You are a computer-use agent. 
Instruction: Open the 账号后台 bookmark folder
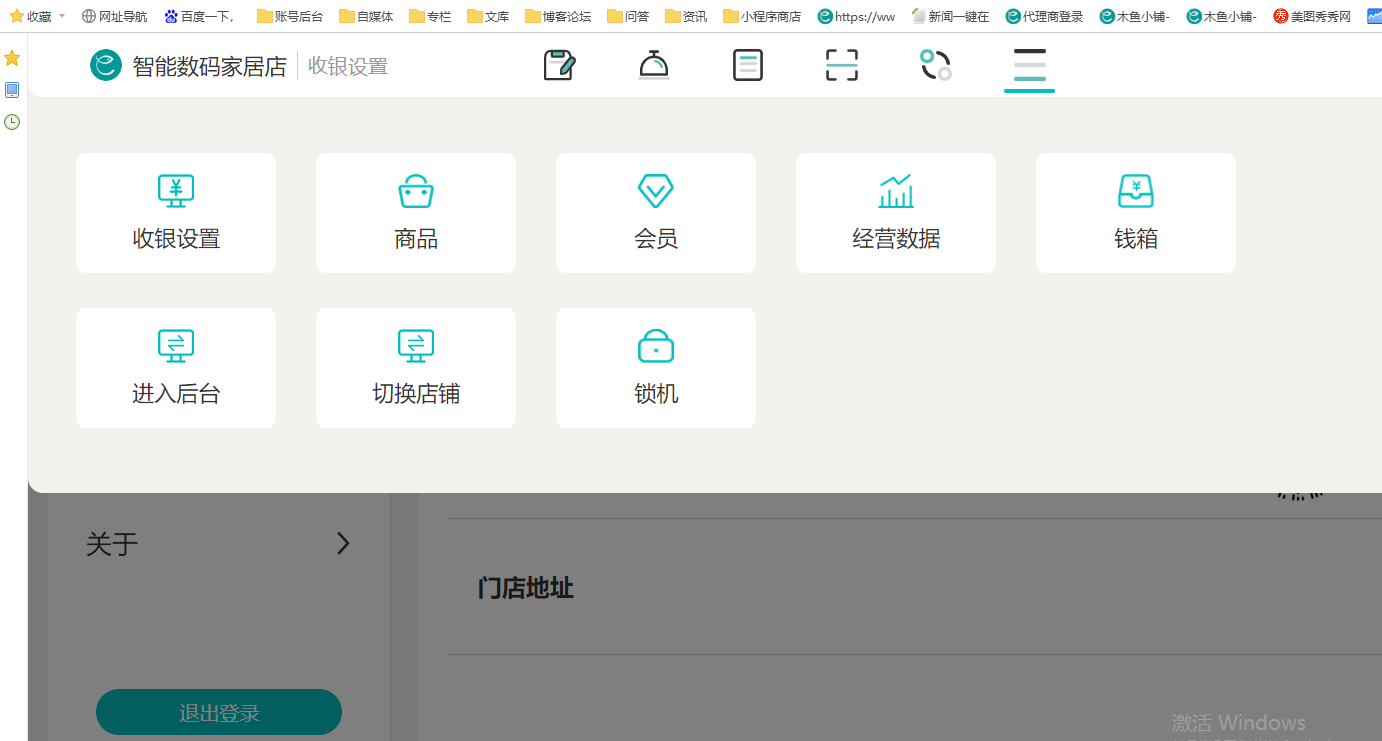click(290, 16)
